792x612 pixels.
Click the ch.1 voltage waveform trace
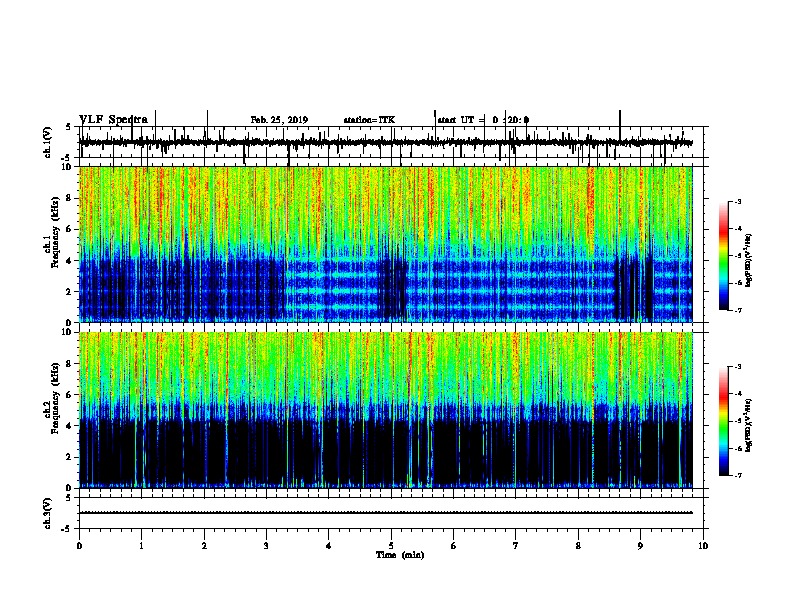386,142
